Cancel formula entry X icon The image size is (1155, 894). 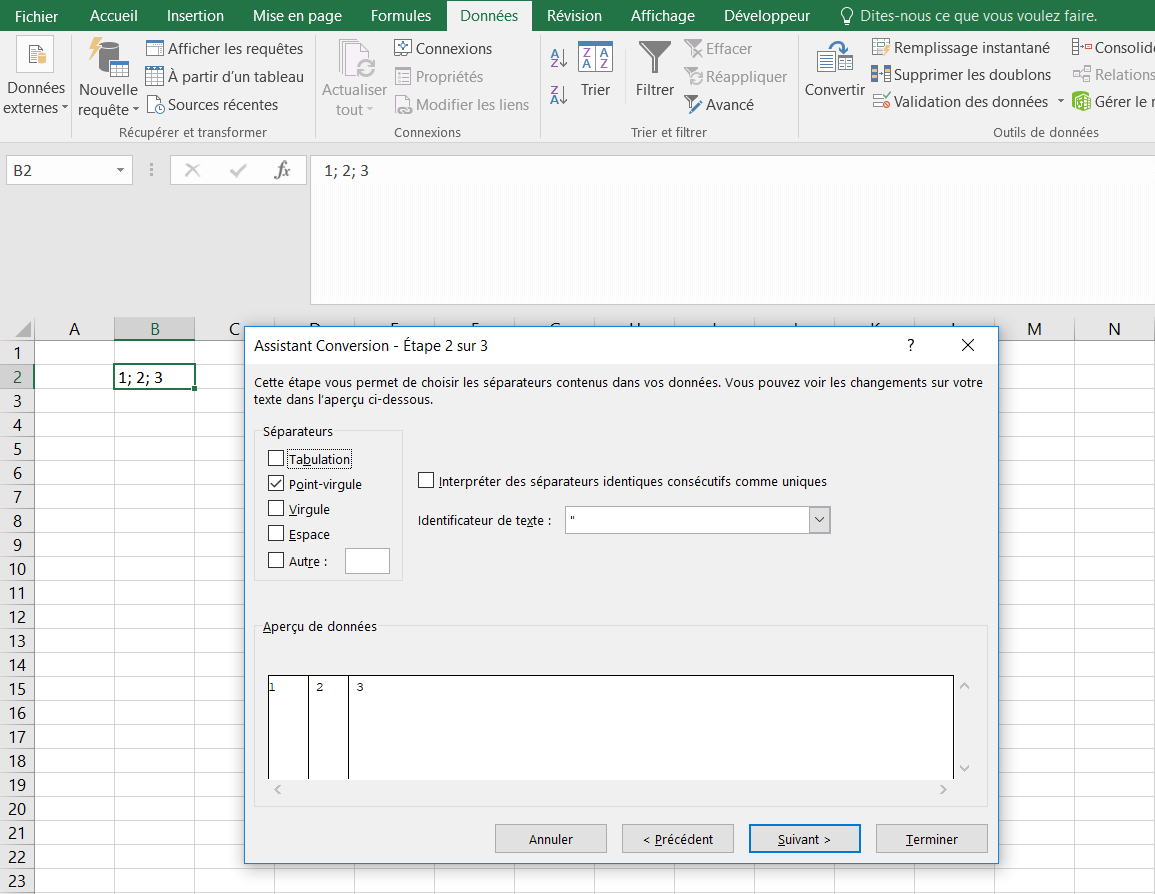[192, 171]
